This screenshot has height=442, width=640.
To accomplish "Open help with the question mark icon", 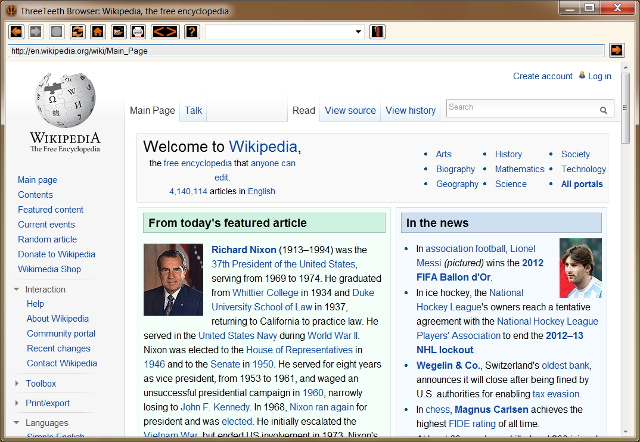I will [191, 31].
